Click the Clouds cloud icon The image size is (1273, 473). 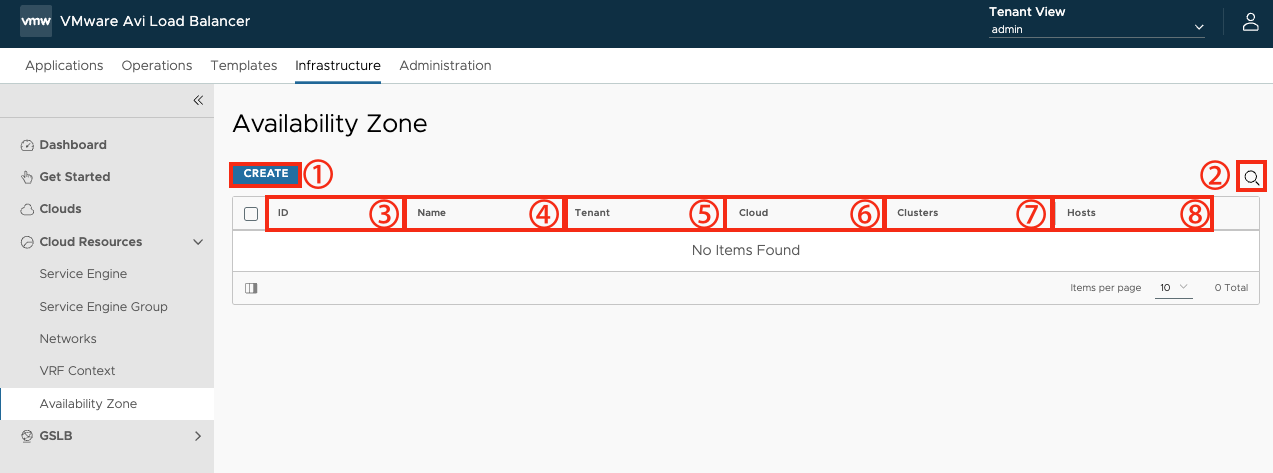click(x=27, y=209)
